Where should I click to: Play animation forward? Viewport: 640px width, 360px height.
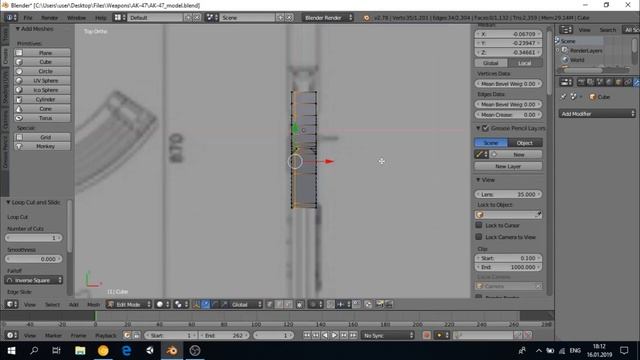pos(334,336)
